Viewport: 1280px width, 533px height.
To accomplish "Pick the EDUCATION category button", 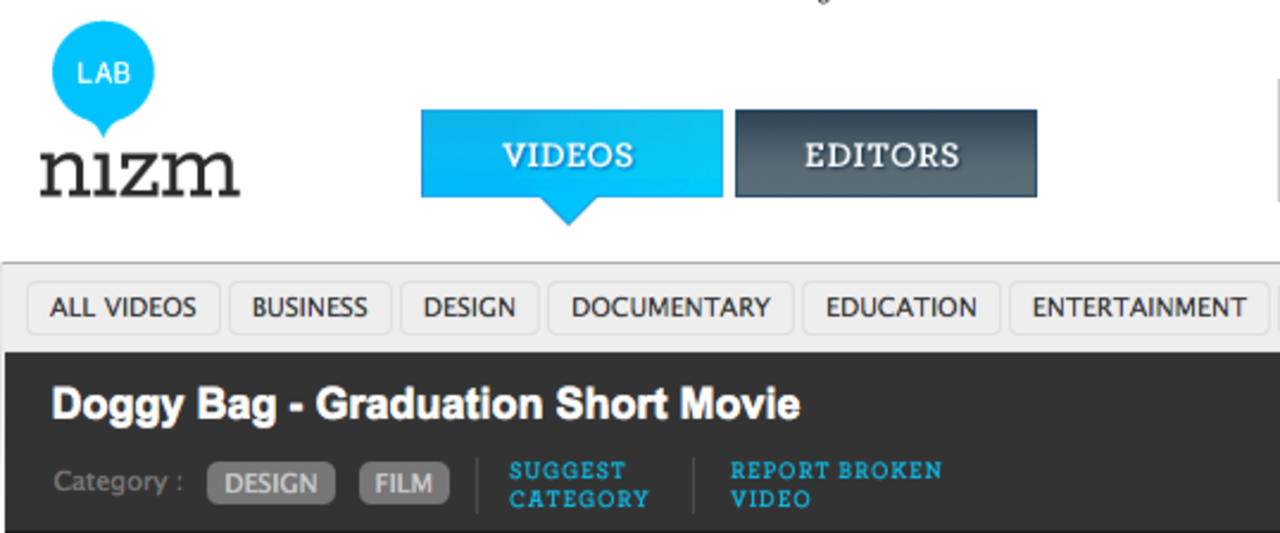I will click(901, 307).
